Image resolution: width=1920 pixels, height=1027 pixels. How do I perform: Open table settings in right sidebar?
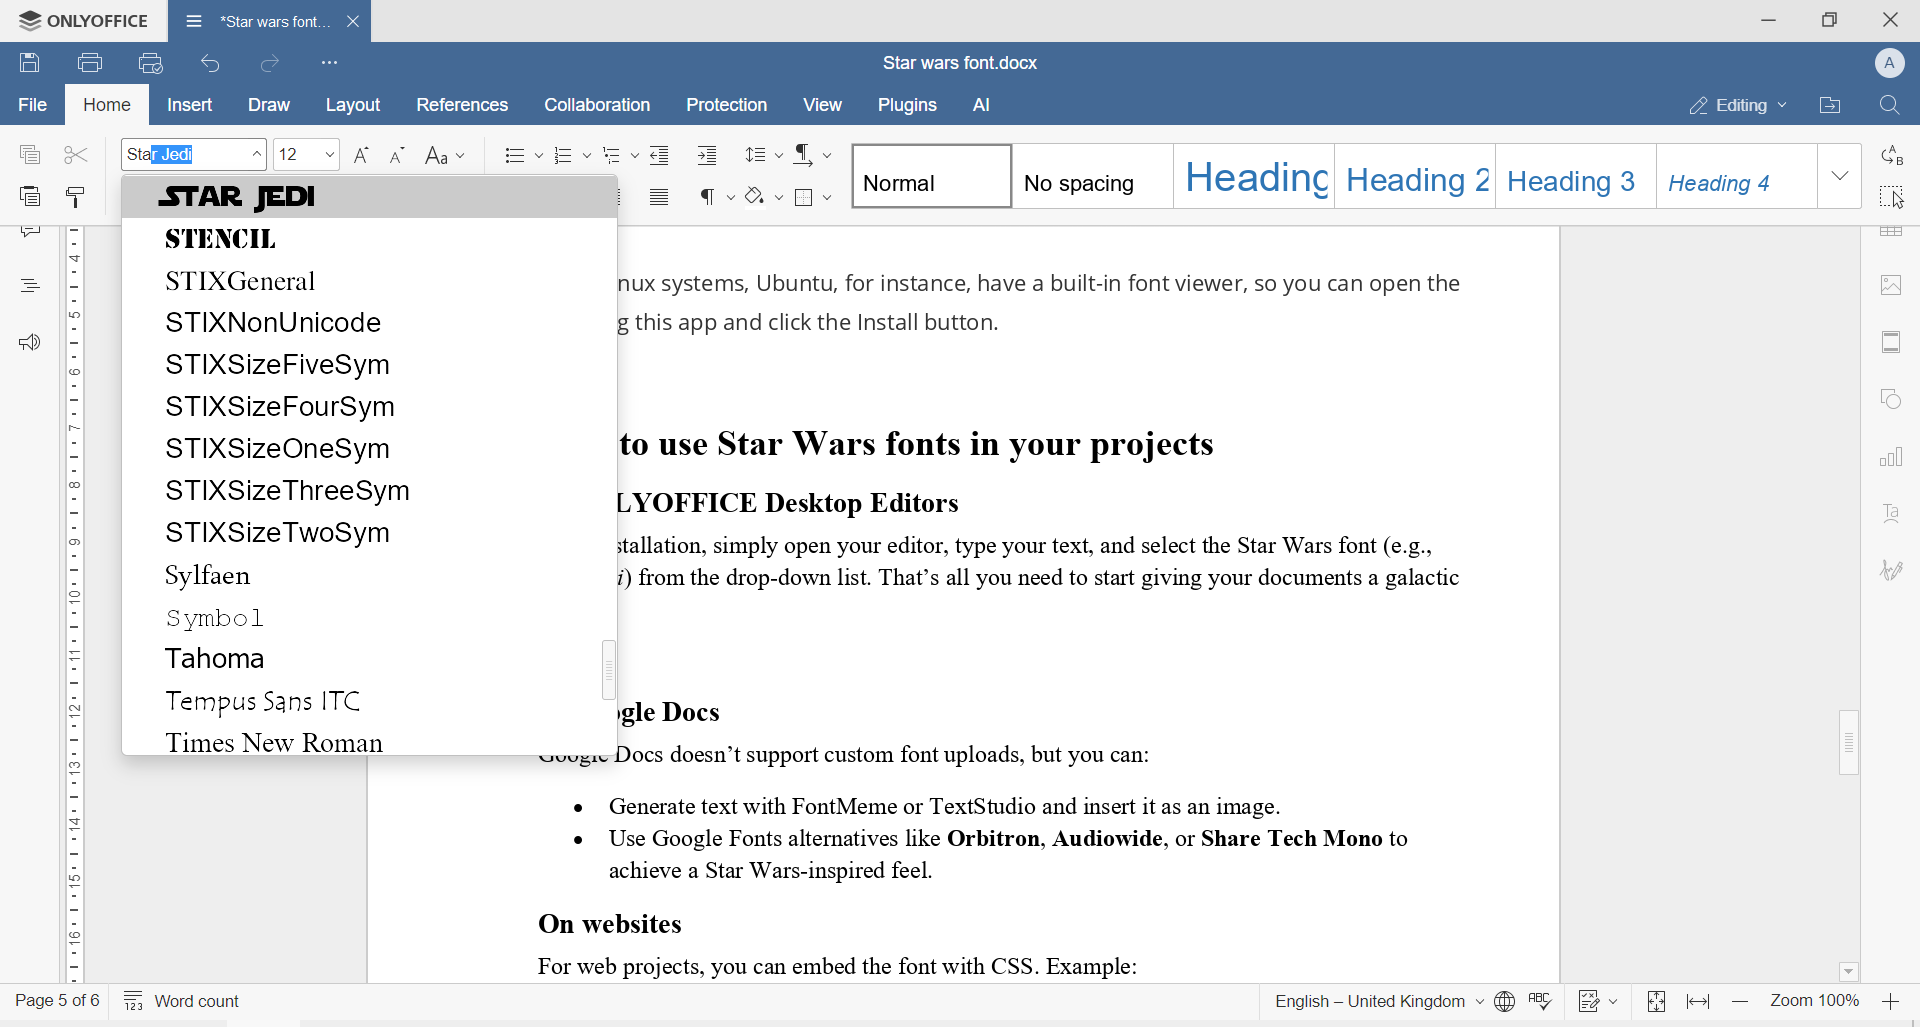[x=1892, y=232]
